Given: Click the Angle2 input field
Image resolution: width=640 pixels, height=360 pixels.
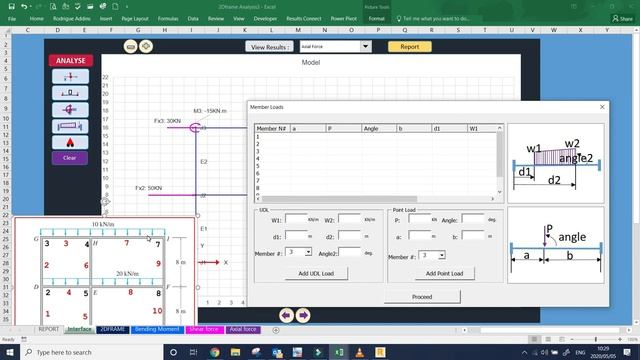Looking at the screenshot, I should pyautogui.click(x=350, y=252).
